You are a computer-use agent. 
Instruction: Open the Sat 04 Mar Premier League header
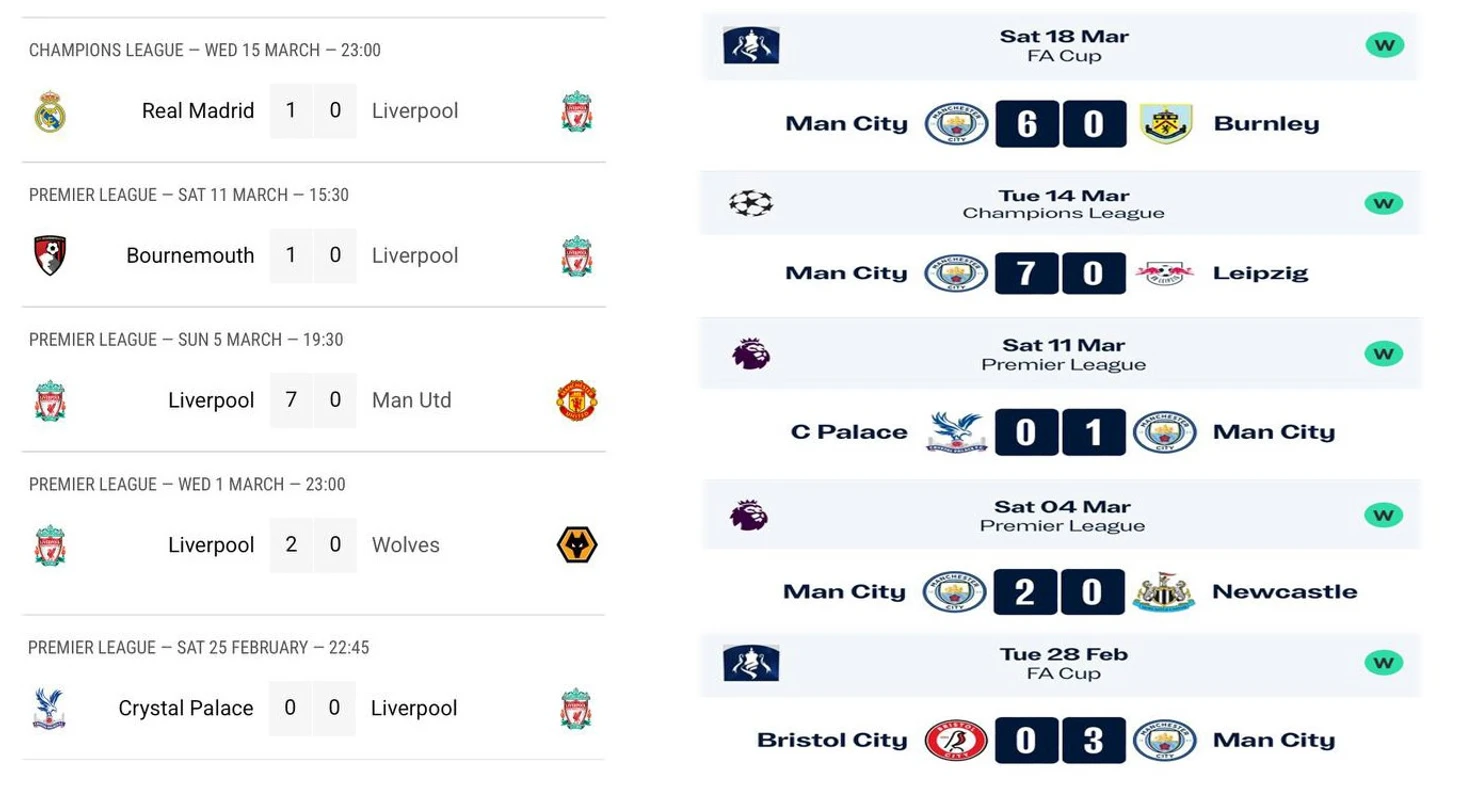point(1060,516)
